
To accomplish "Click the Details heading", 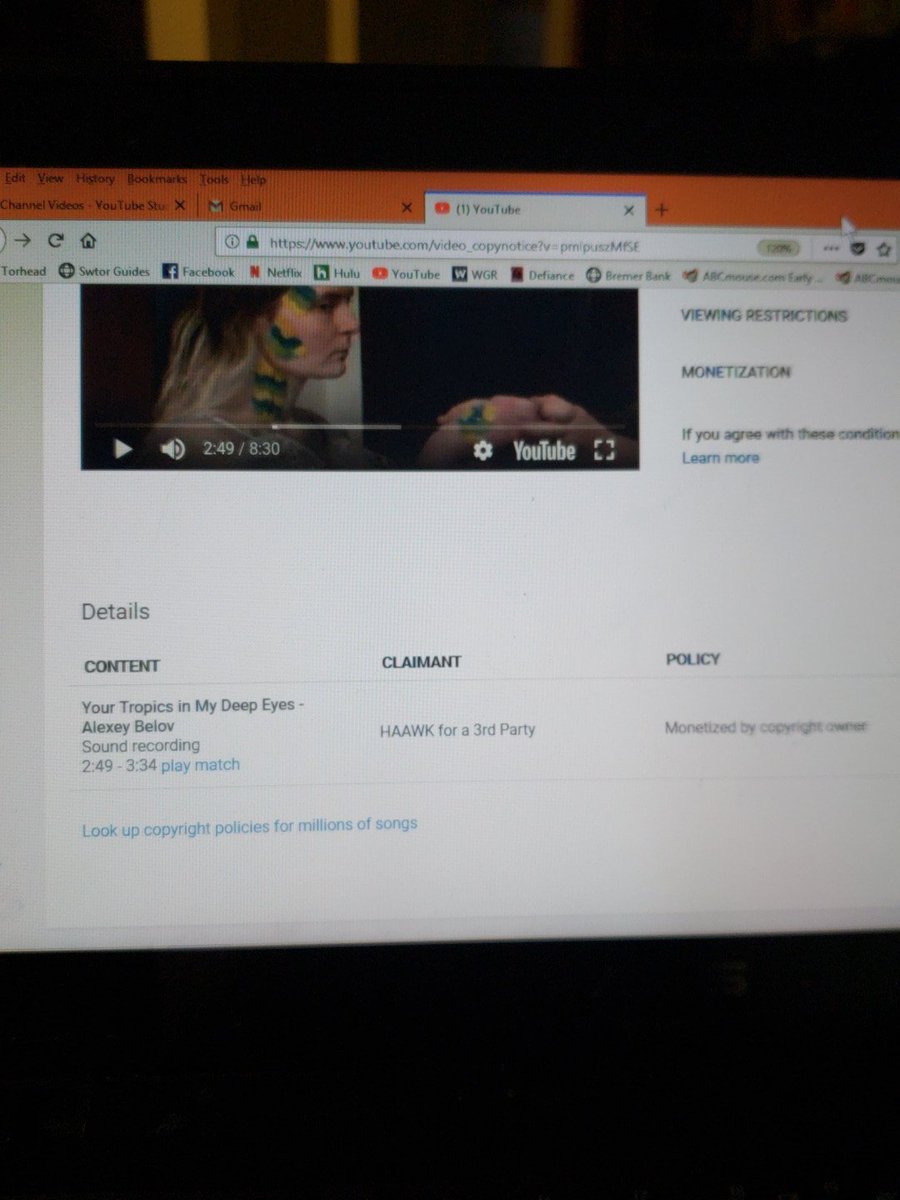I will click(115, 611).
